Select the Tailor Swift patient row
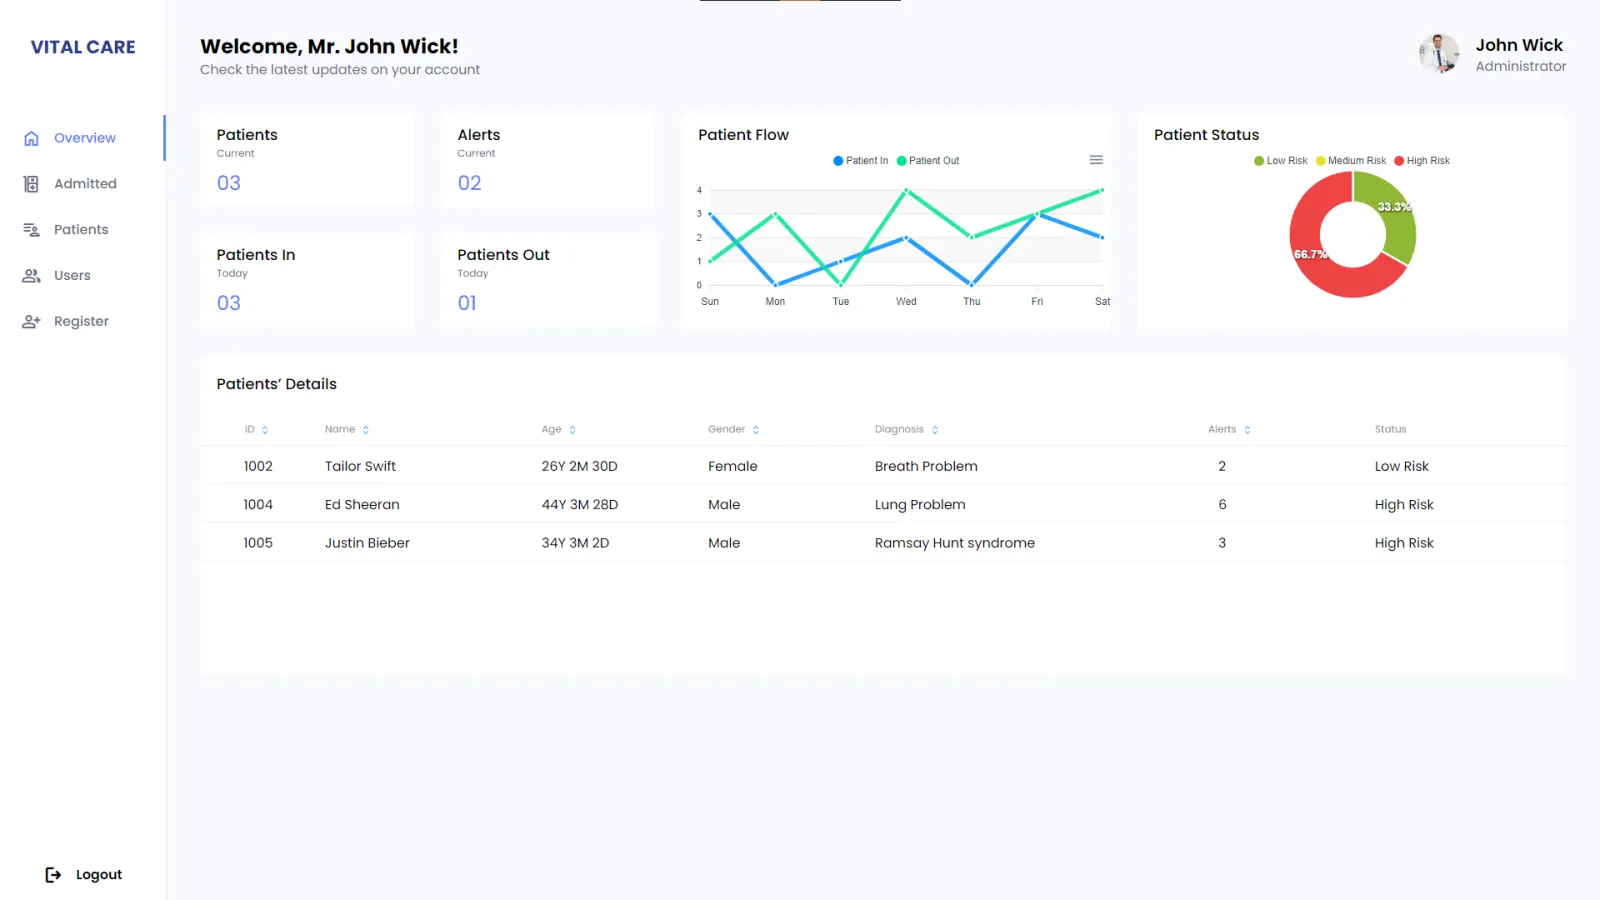 click(x=883, y=466)
